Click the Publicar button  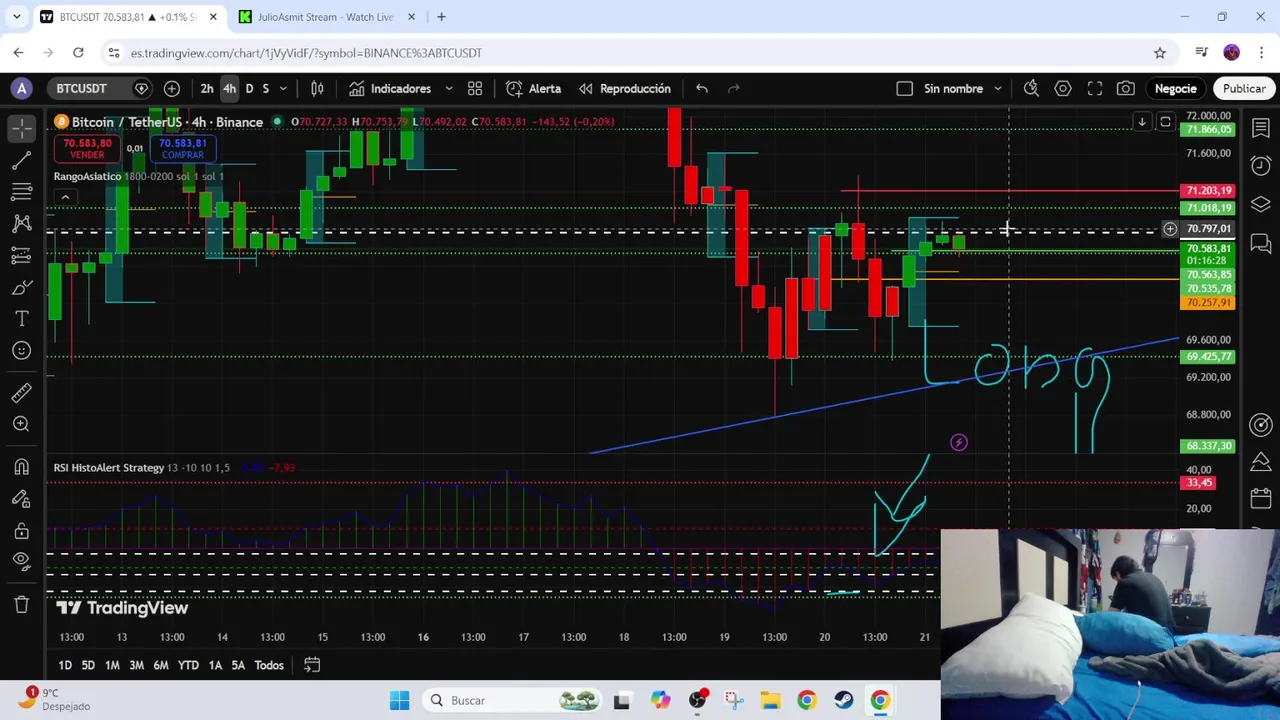pos(1244,89)
